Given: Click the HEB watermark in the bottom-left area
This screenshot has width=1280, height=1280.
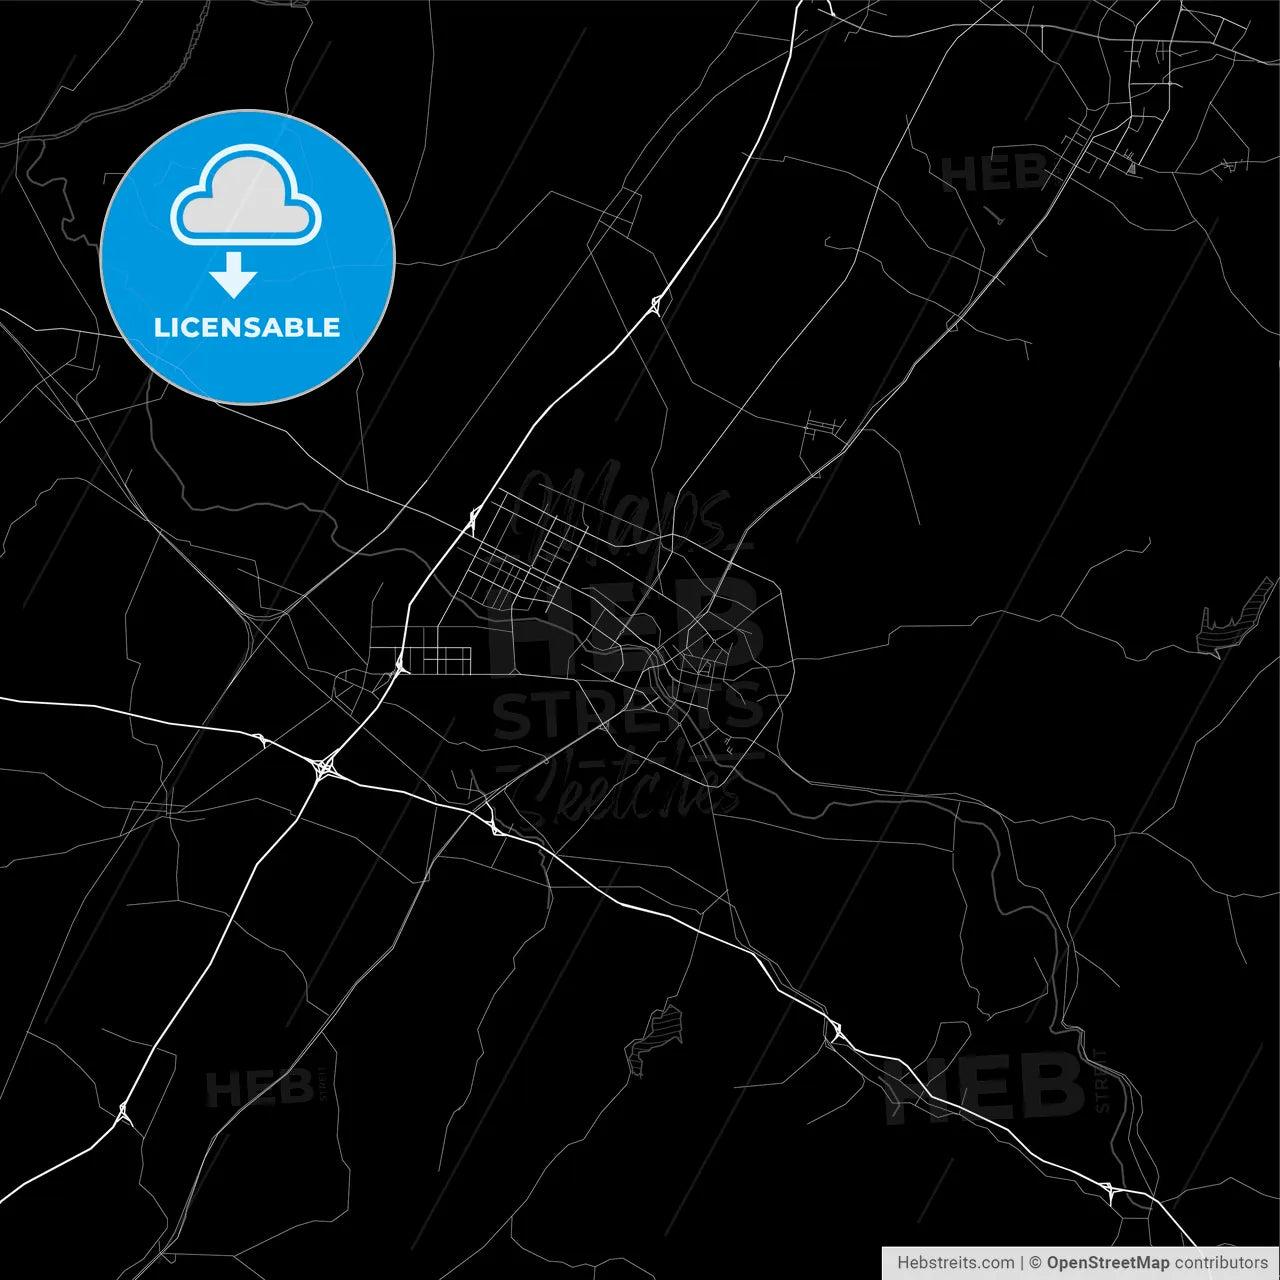Looking at the screenshot, I should (x=259, y=1087).
